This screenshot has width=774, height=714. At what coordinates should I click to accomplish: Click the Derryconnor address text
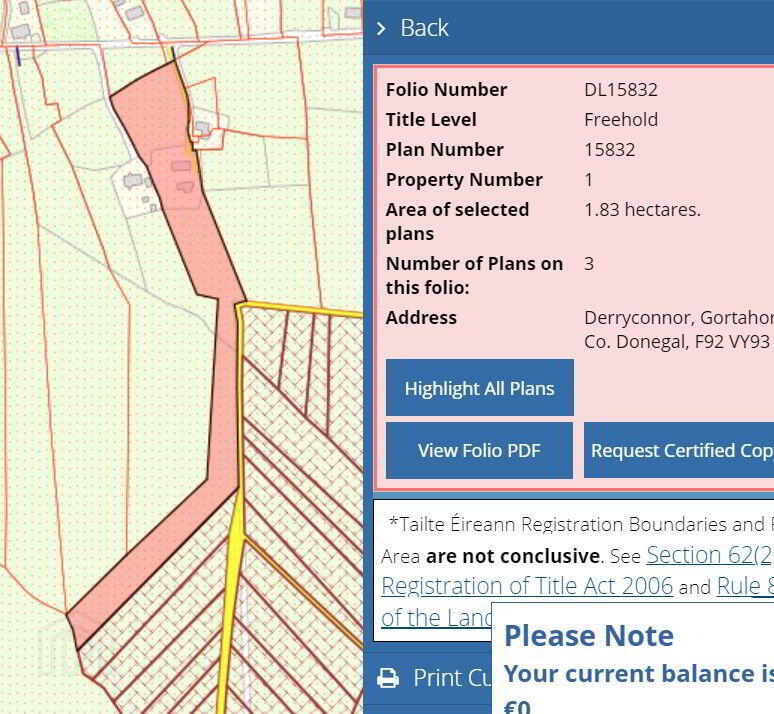coord(679,329)
